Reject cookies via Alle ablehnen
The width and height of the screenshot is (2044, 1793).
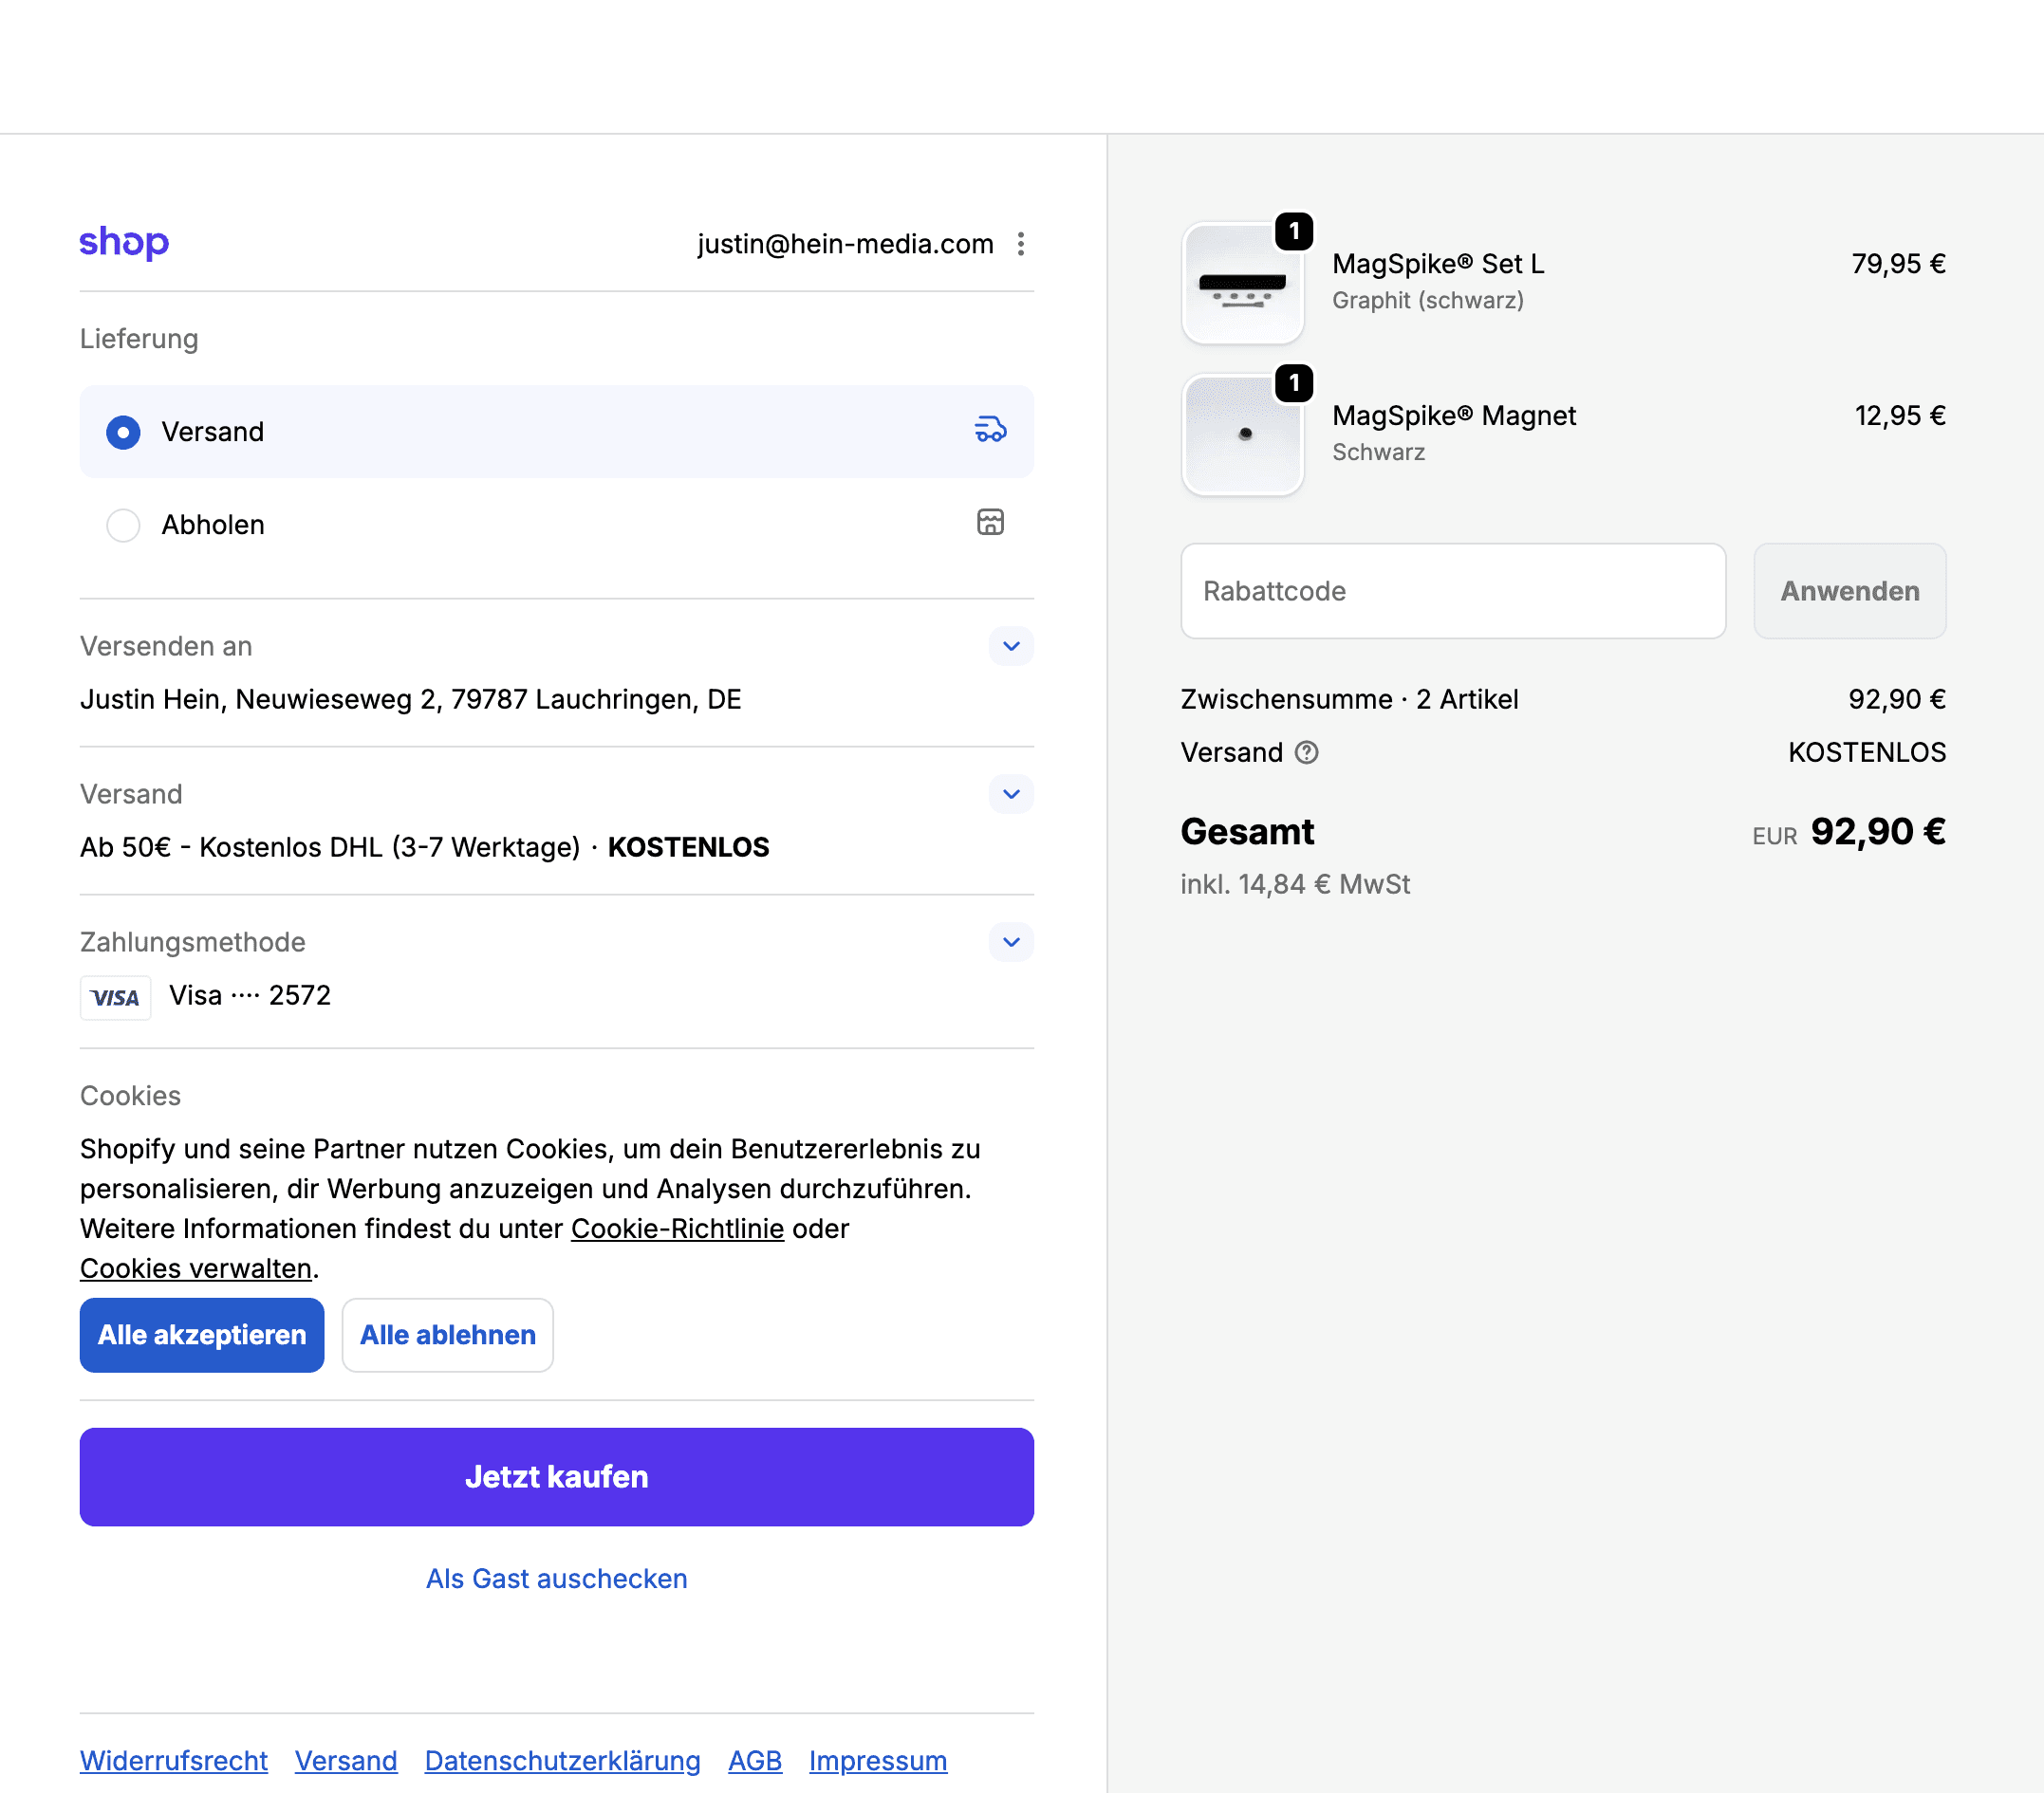tap(447, 1335)
